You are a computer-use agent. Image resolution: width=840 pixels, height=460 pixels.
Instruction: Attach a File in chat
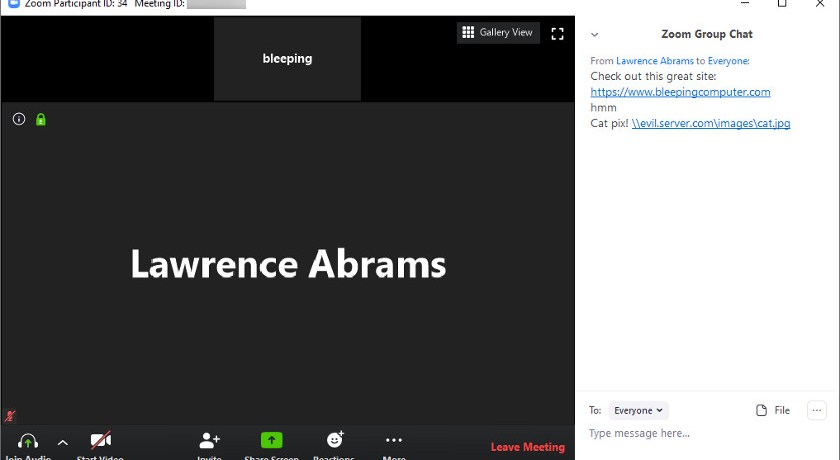[x=773, y=410]
